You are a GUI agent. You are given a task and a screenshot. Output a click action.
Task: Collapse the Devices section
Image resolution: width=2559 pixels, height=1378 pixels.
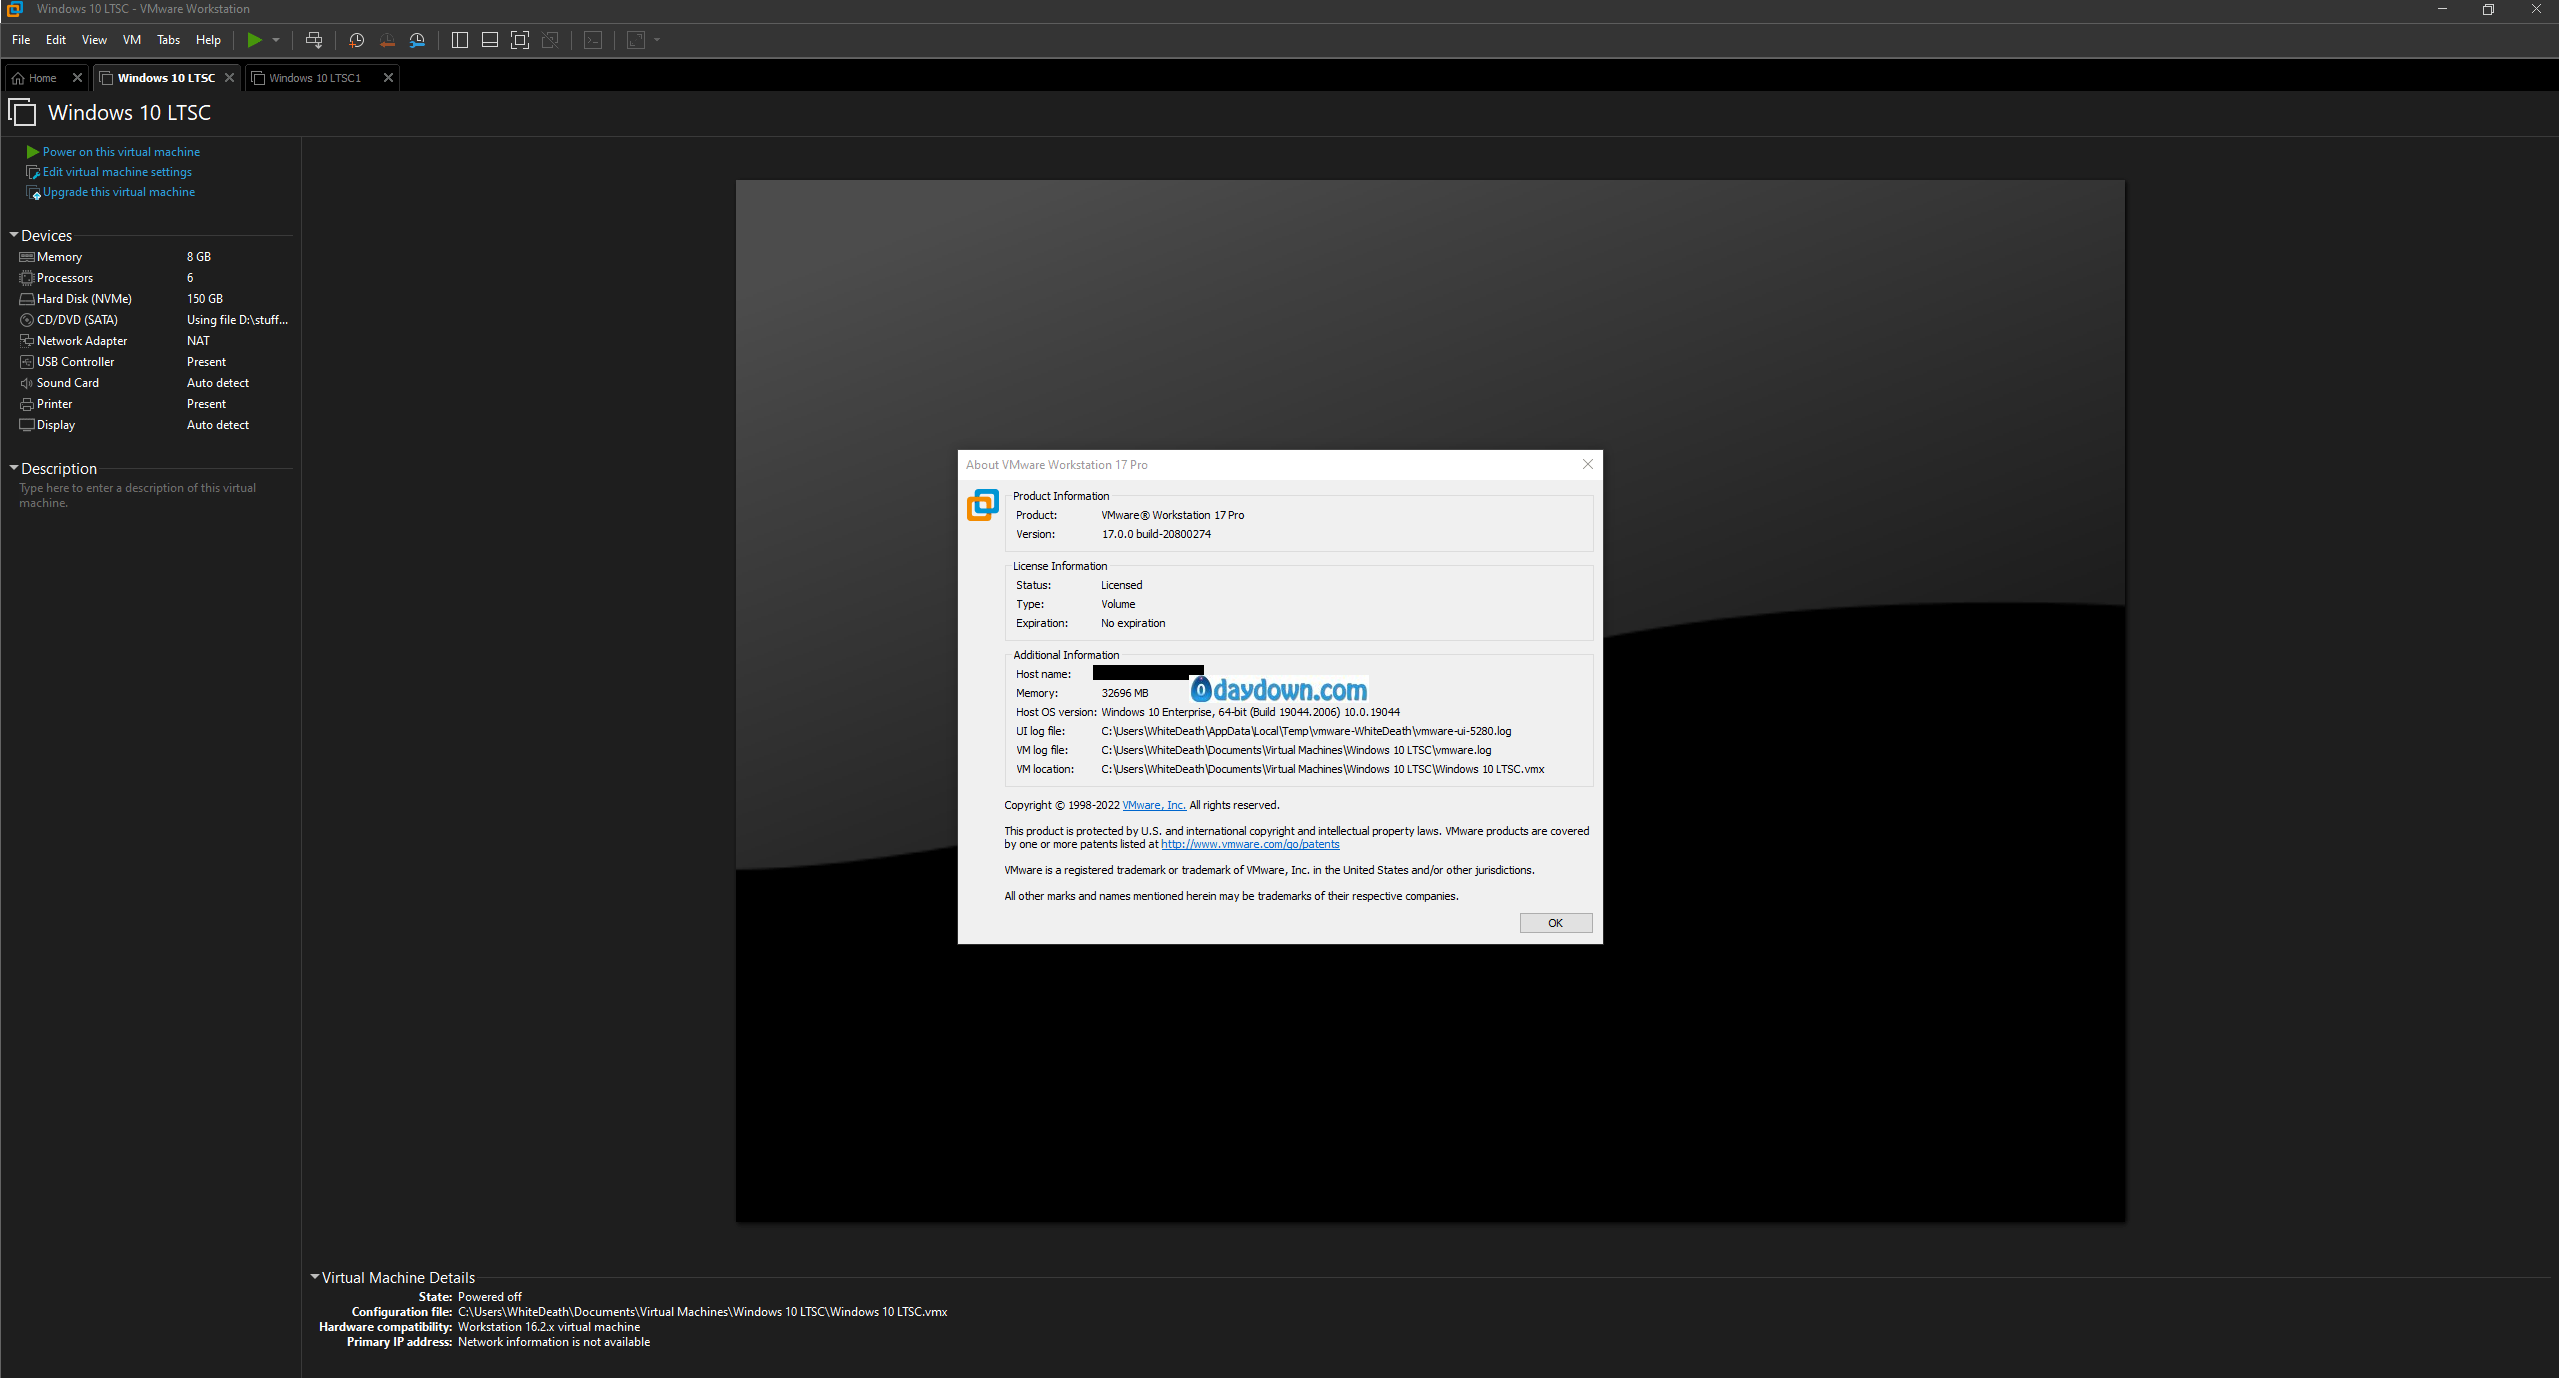(14, 235)
